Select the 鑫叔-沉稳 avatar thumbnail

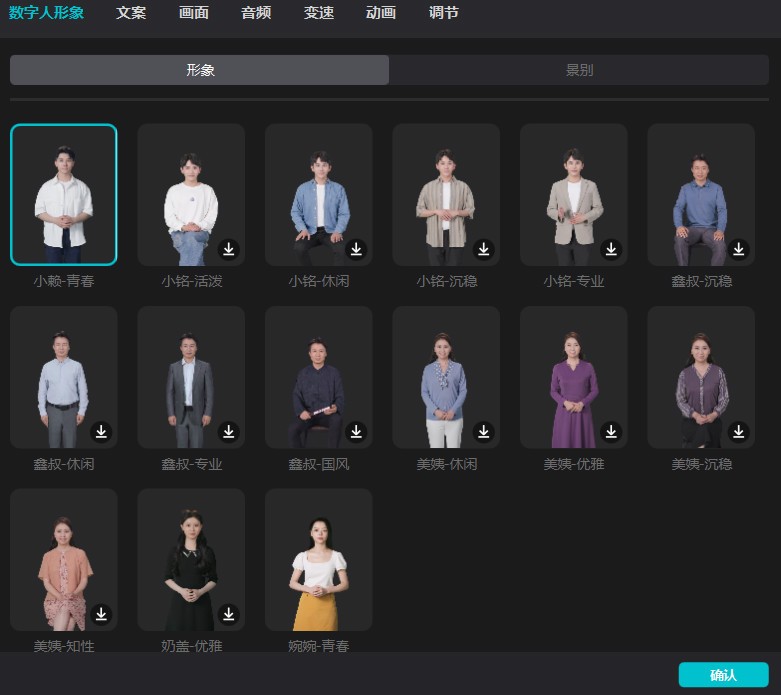click(701, 194)
